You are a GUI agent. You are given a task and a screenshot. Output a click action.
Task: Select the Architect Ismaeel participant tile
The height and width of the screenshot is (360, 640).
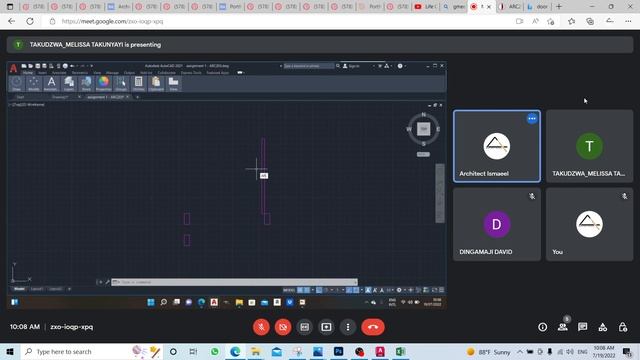(x=497, y=146)
